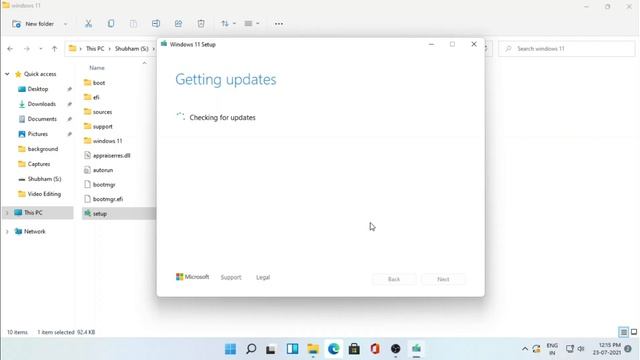
Task: Open the New folder dropdown arrow
Action: (65, 24)
